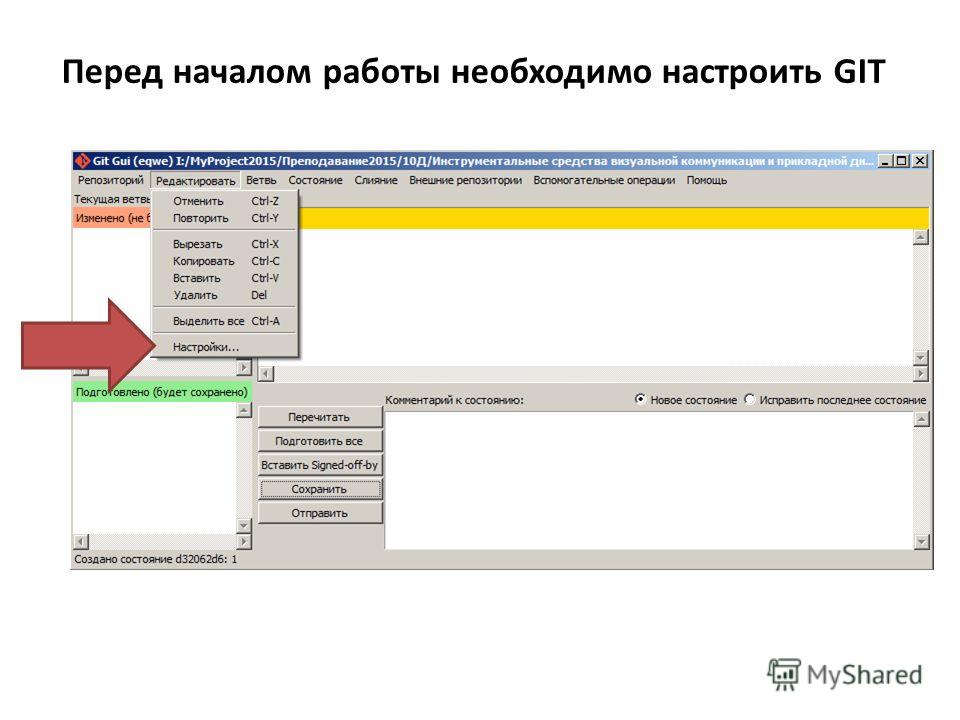Choose Повторить from the edit menu
The width and height of the screenshot is (960, 720).
tap(225, 218)
